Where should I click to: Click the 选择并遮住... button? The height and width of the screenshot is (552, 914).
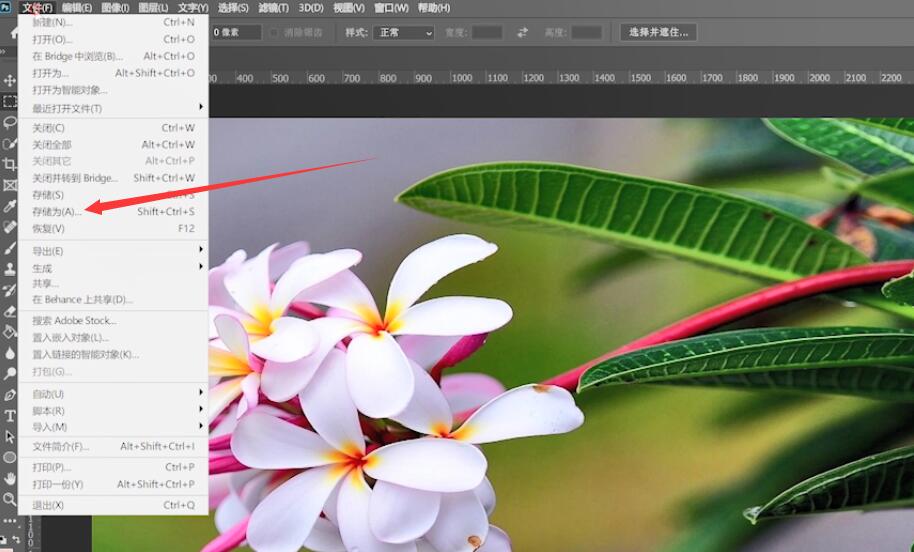[x=658, y=33]
